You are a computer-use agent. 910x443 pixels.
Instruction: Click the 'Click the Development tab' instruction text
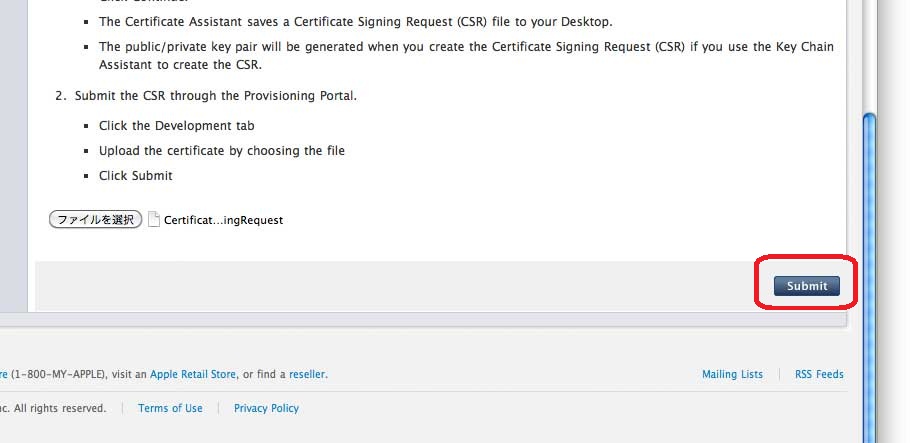[x=176, y=126]
